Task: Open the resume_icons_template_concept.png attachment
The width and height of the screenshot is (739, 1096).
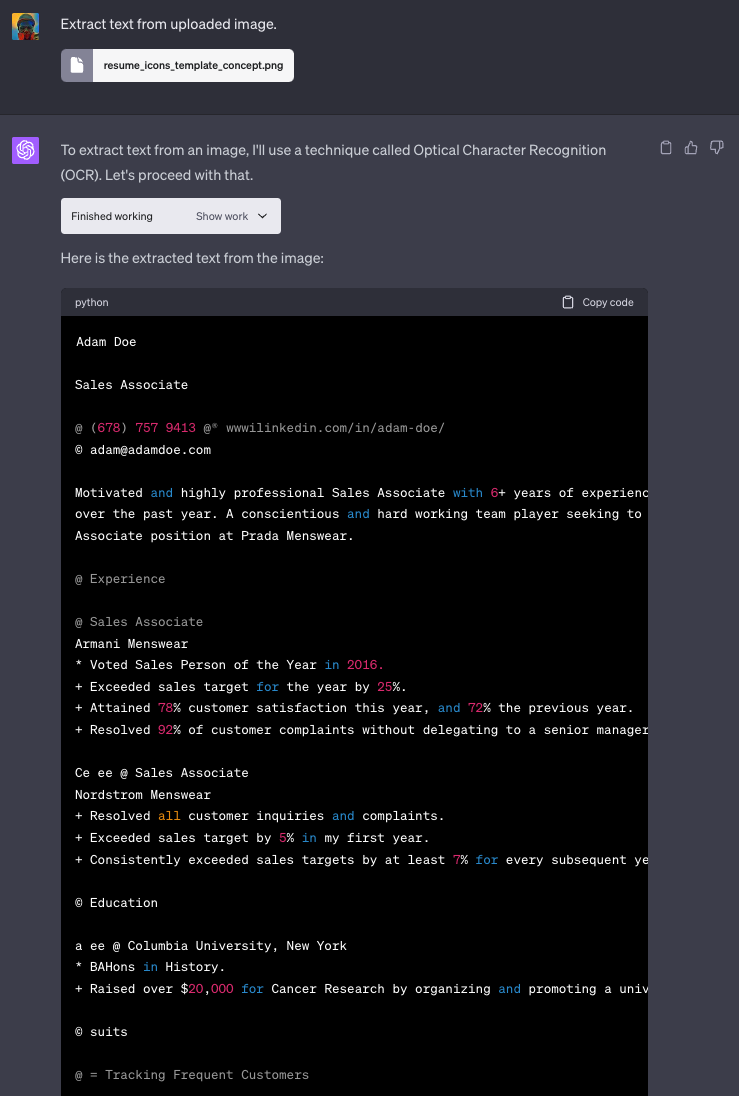Action: click(193, 66)
